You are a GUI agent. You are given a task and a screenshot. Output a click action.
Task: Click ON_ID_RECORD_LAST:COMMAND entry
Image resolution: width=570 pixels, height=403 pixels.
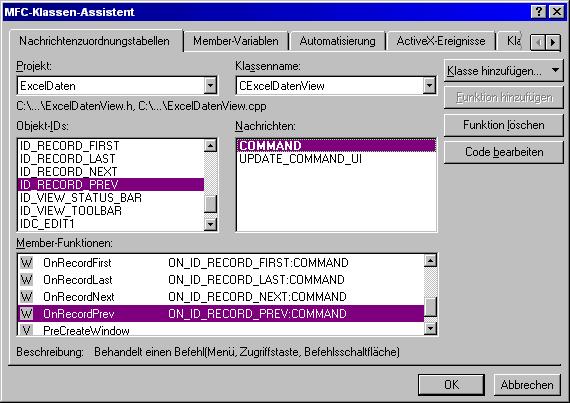256,280
